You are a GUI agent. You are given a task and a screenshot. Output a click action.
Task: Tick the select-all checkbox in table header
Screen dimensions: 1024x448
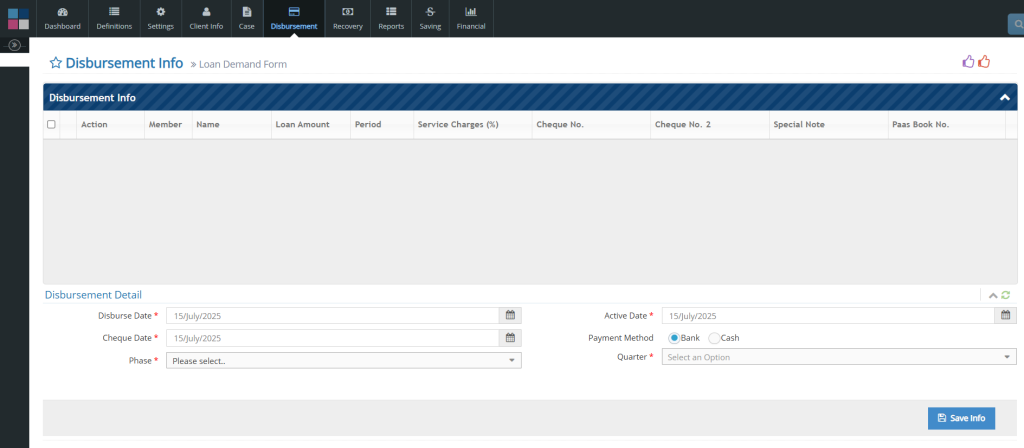click(x=51, y=125)
